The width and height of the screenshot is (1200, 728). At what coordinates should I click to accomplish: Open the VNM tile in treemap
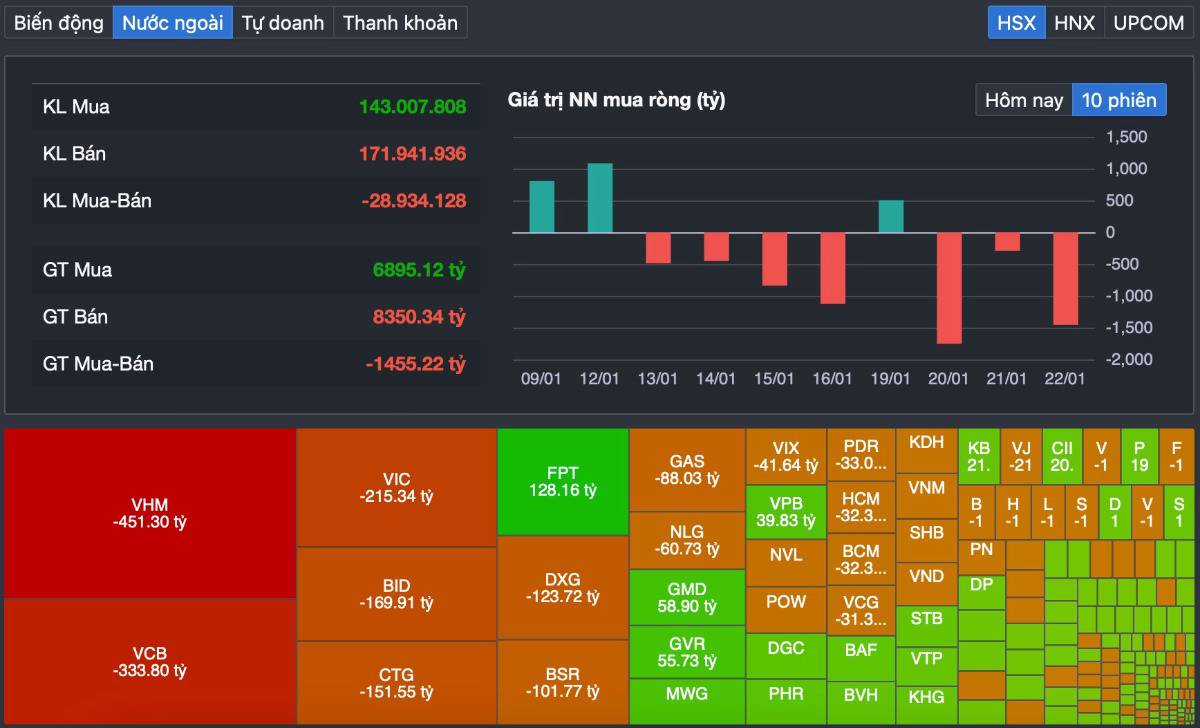tap(926, 496)
